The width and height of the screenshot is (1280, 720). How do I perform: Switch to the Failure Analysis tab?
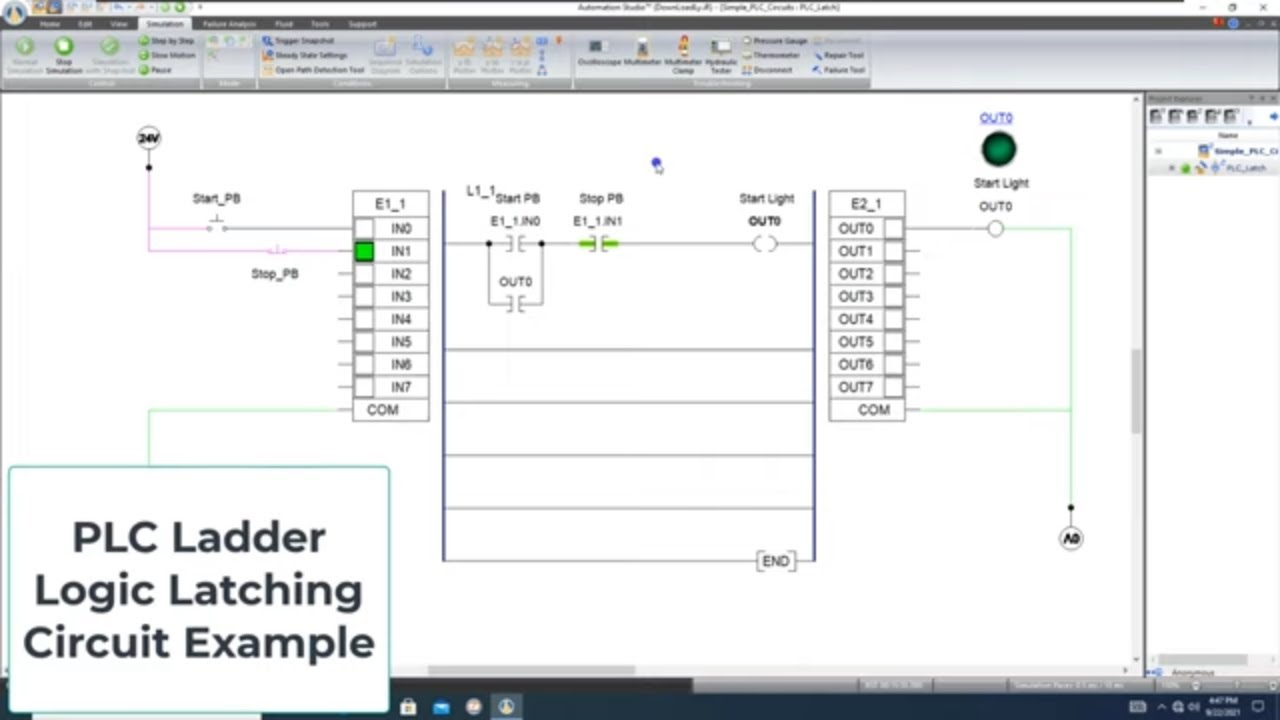pos(229,24)
